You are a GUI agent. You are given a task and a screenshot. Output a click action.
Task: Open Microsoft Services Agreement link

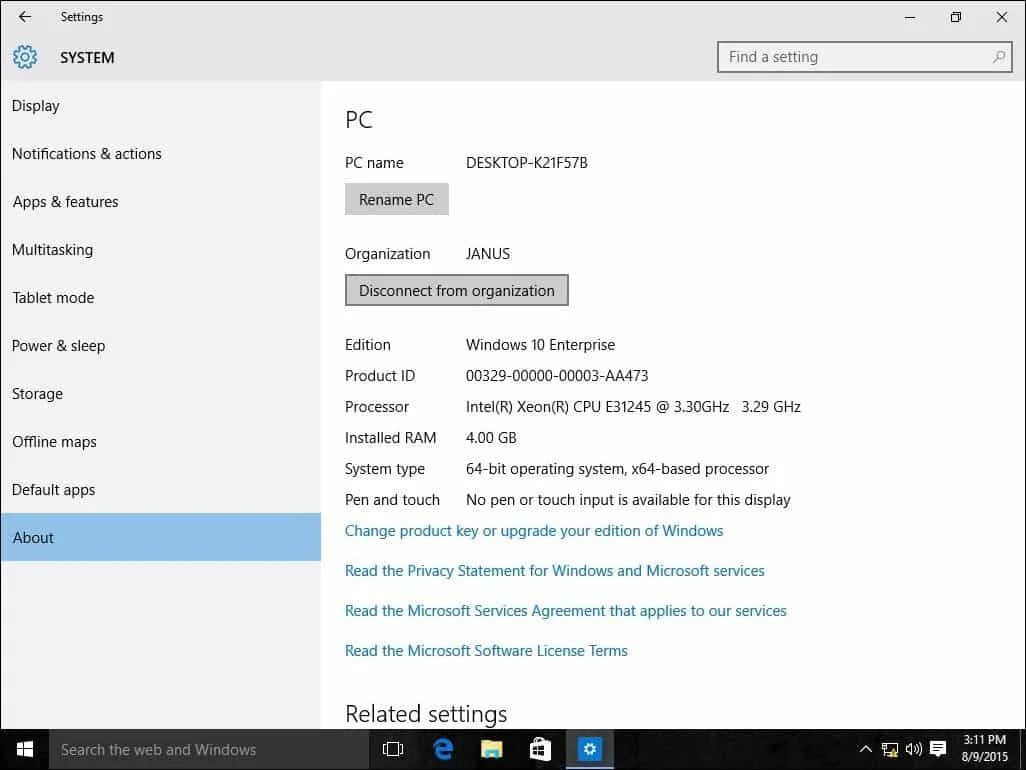566,610
